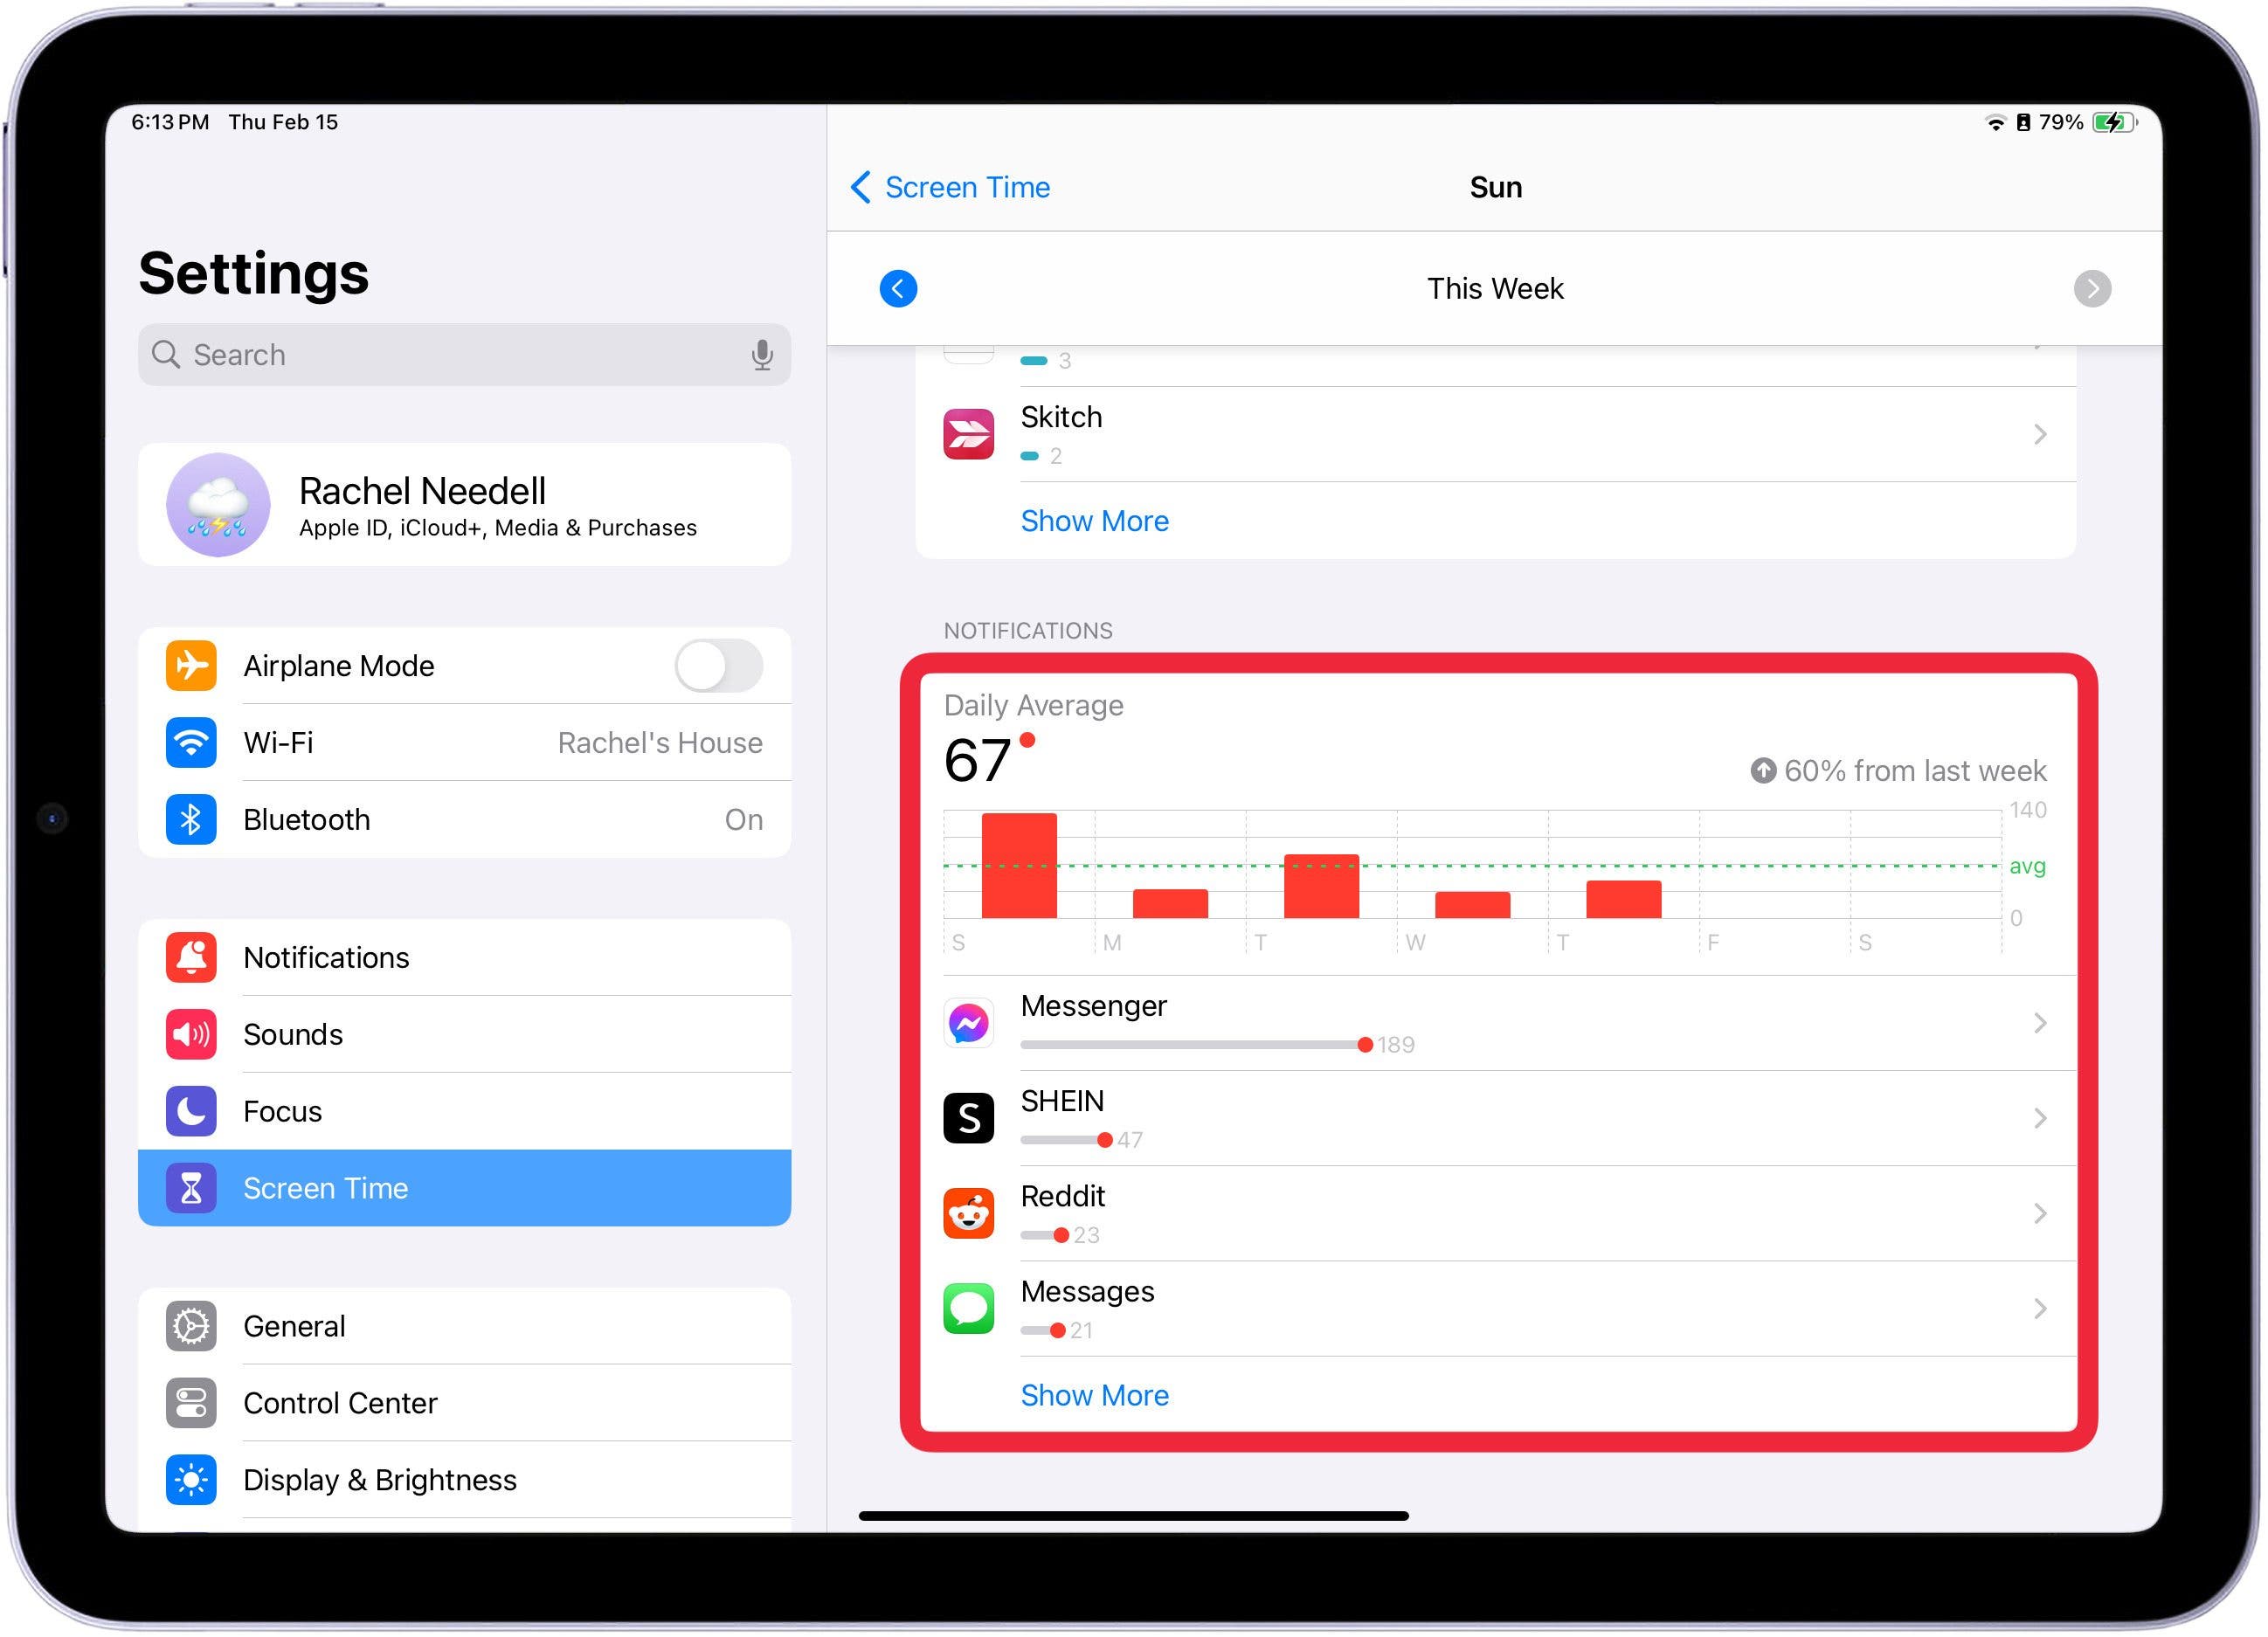Tap the SHEIN app icon
This screenshot has height=1637, width=2268.
(x=968, y=1118)
